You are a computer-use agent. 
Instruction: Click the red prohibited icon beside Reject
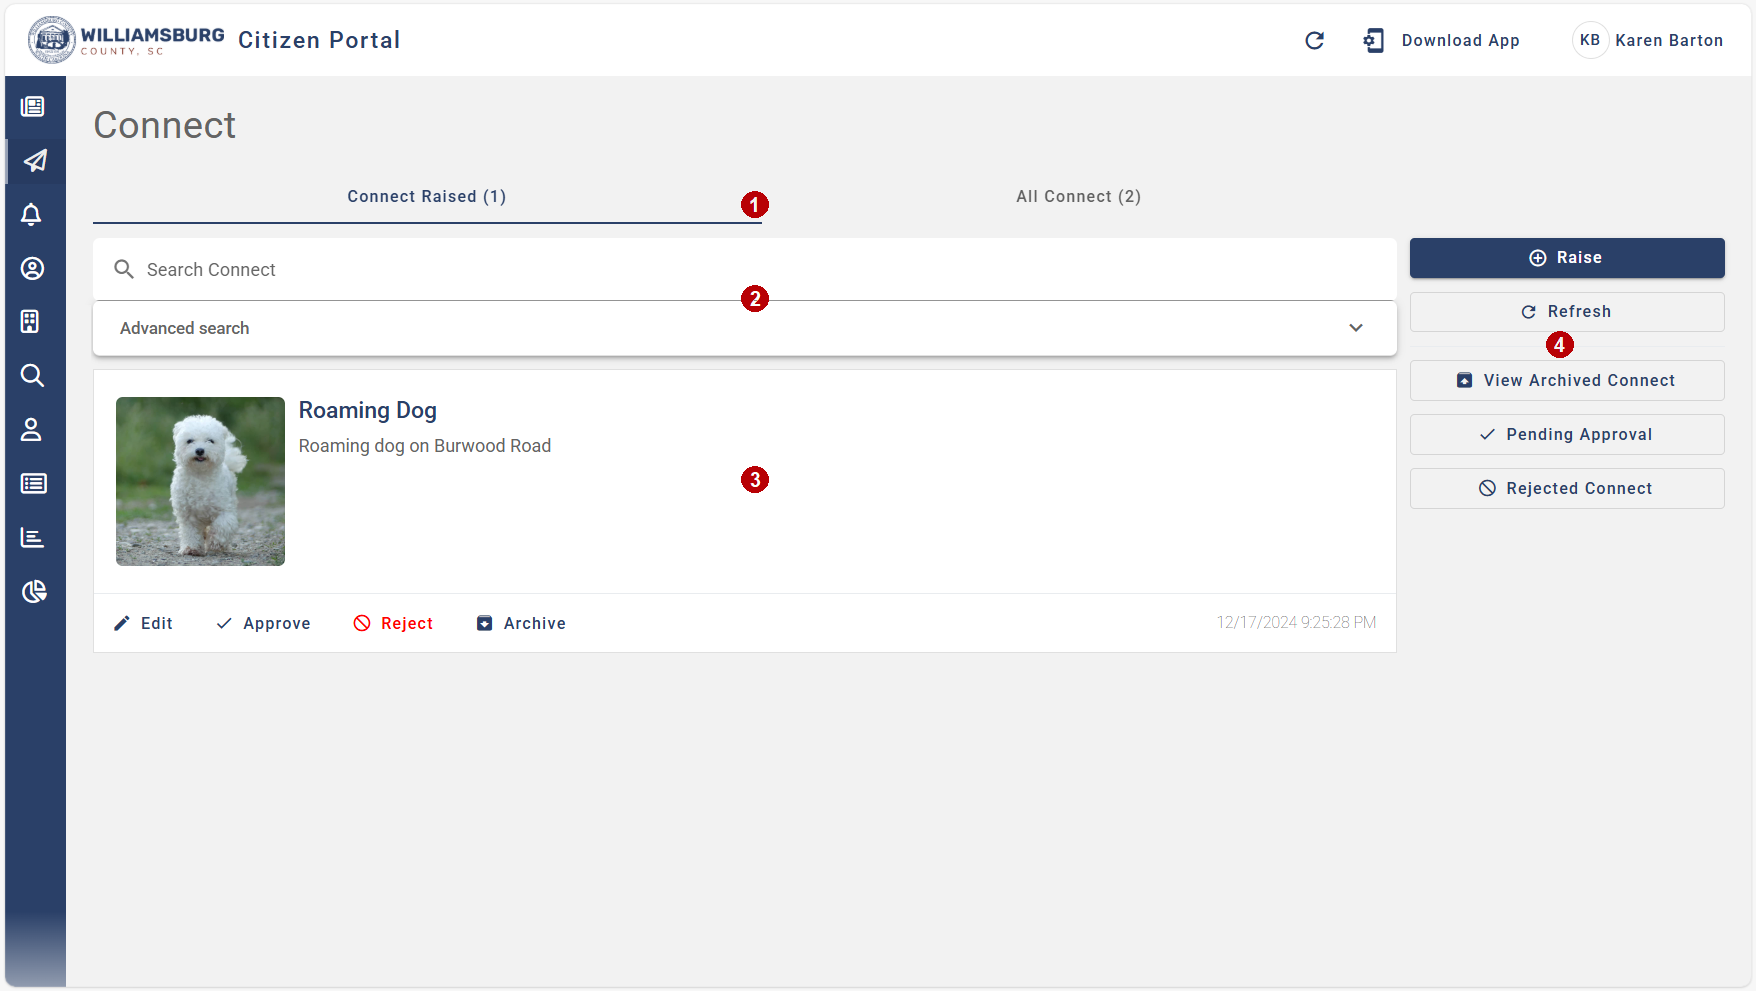point(362,623)
